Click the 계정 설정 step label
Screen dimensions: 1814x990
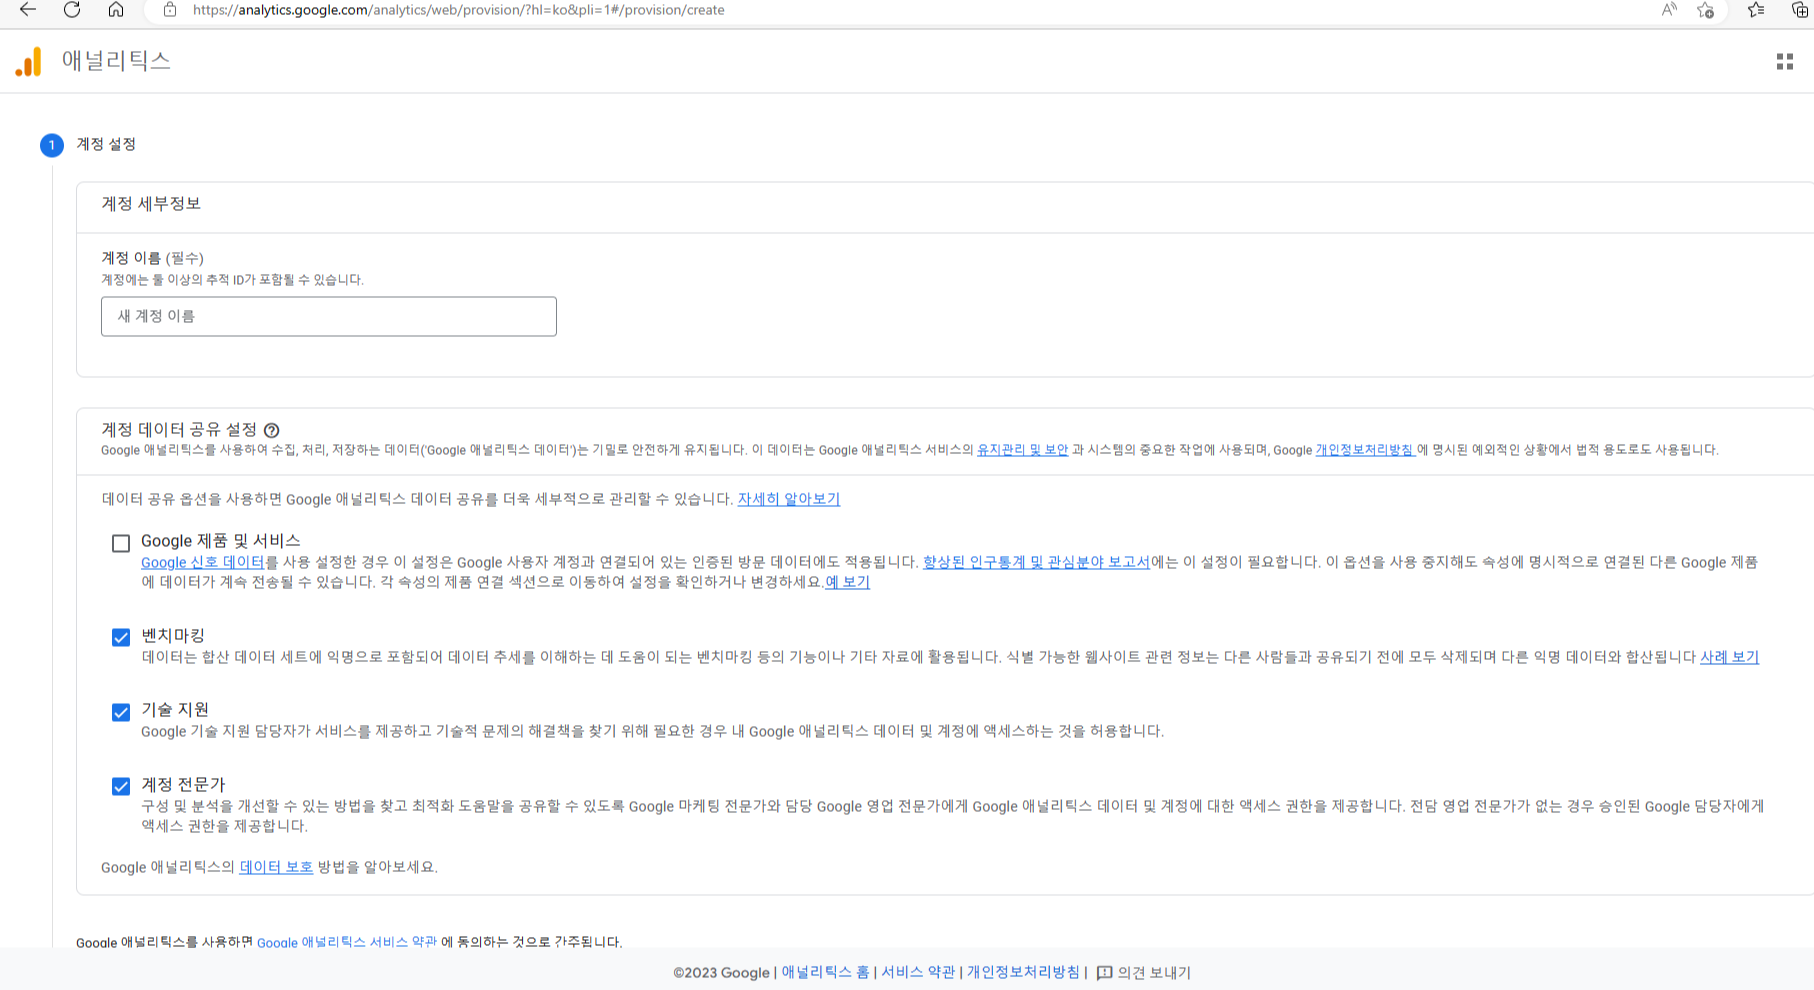click(x=106, y=144)
